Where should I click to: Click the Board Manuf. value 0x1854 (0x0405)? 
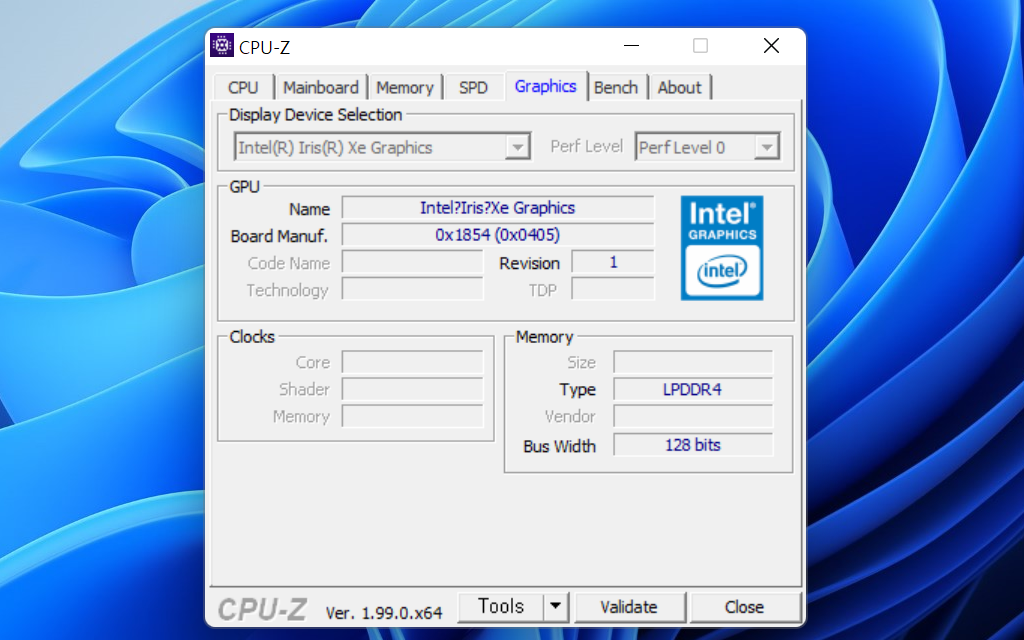498,234
